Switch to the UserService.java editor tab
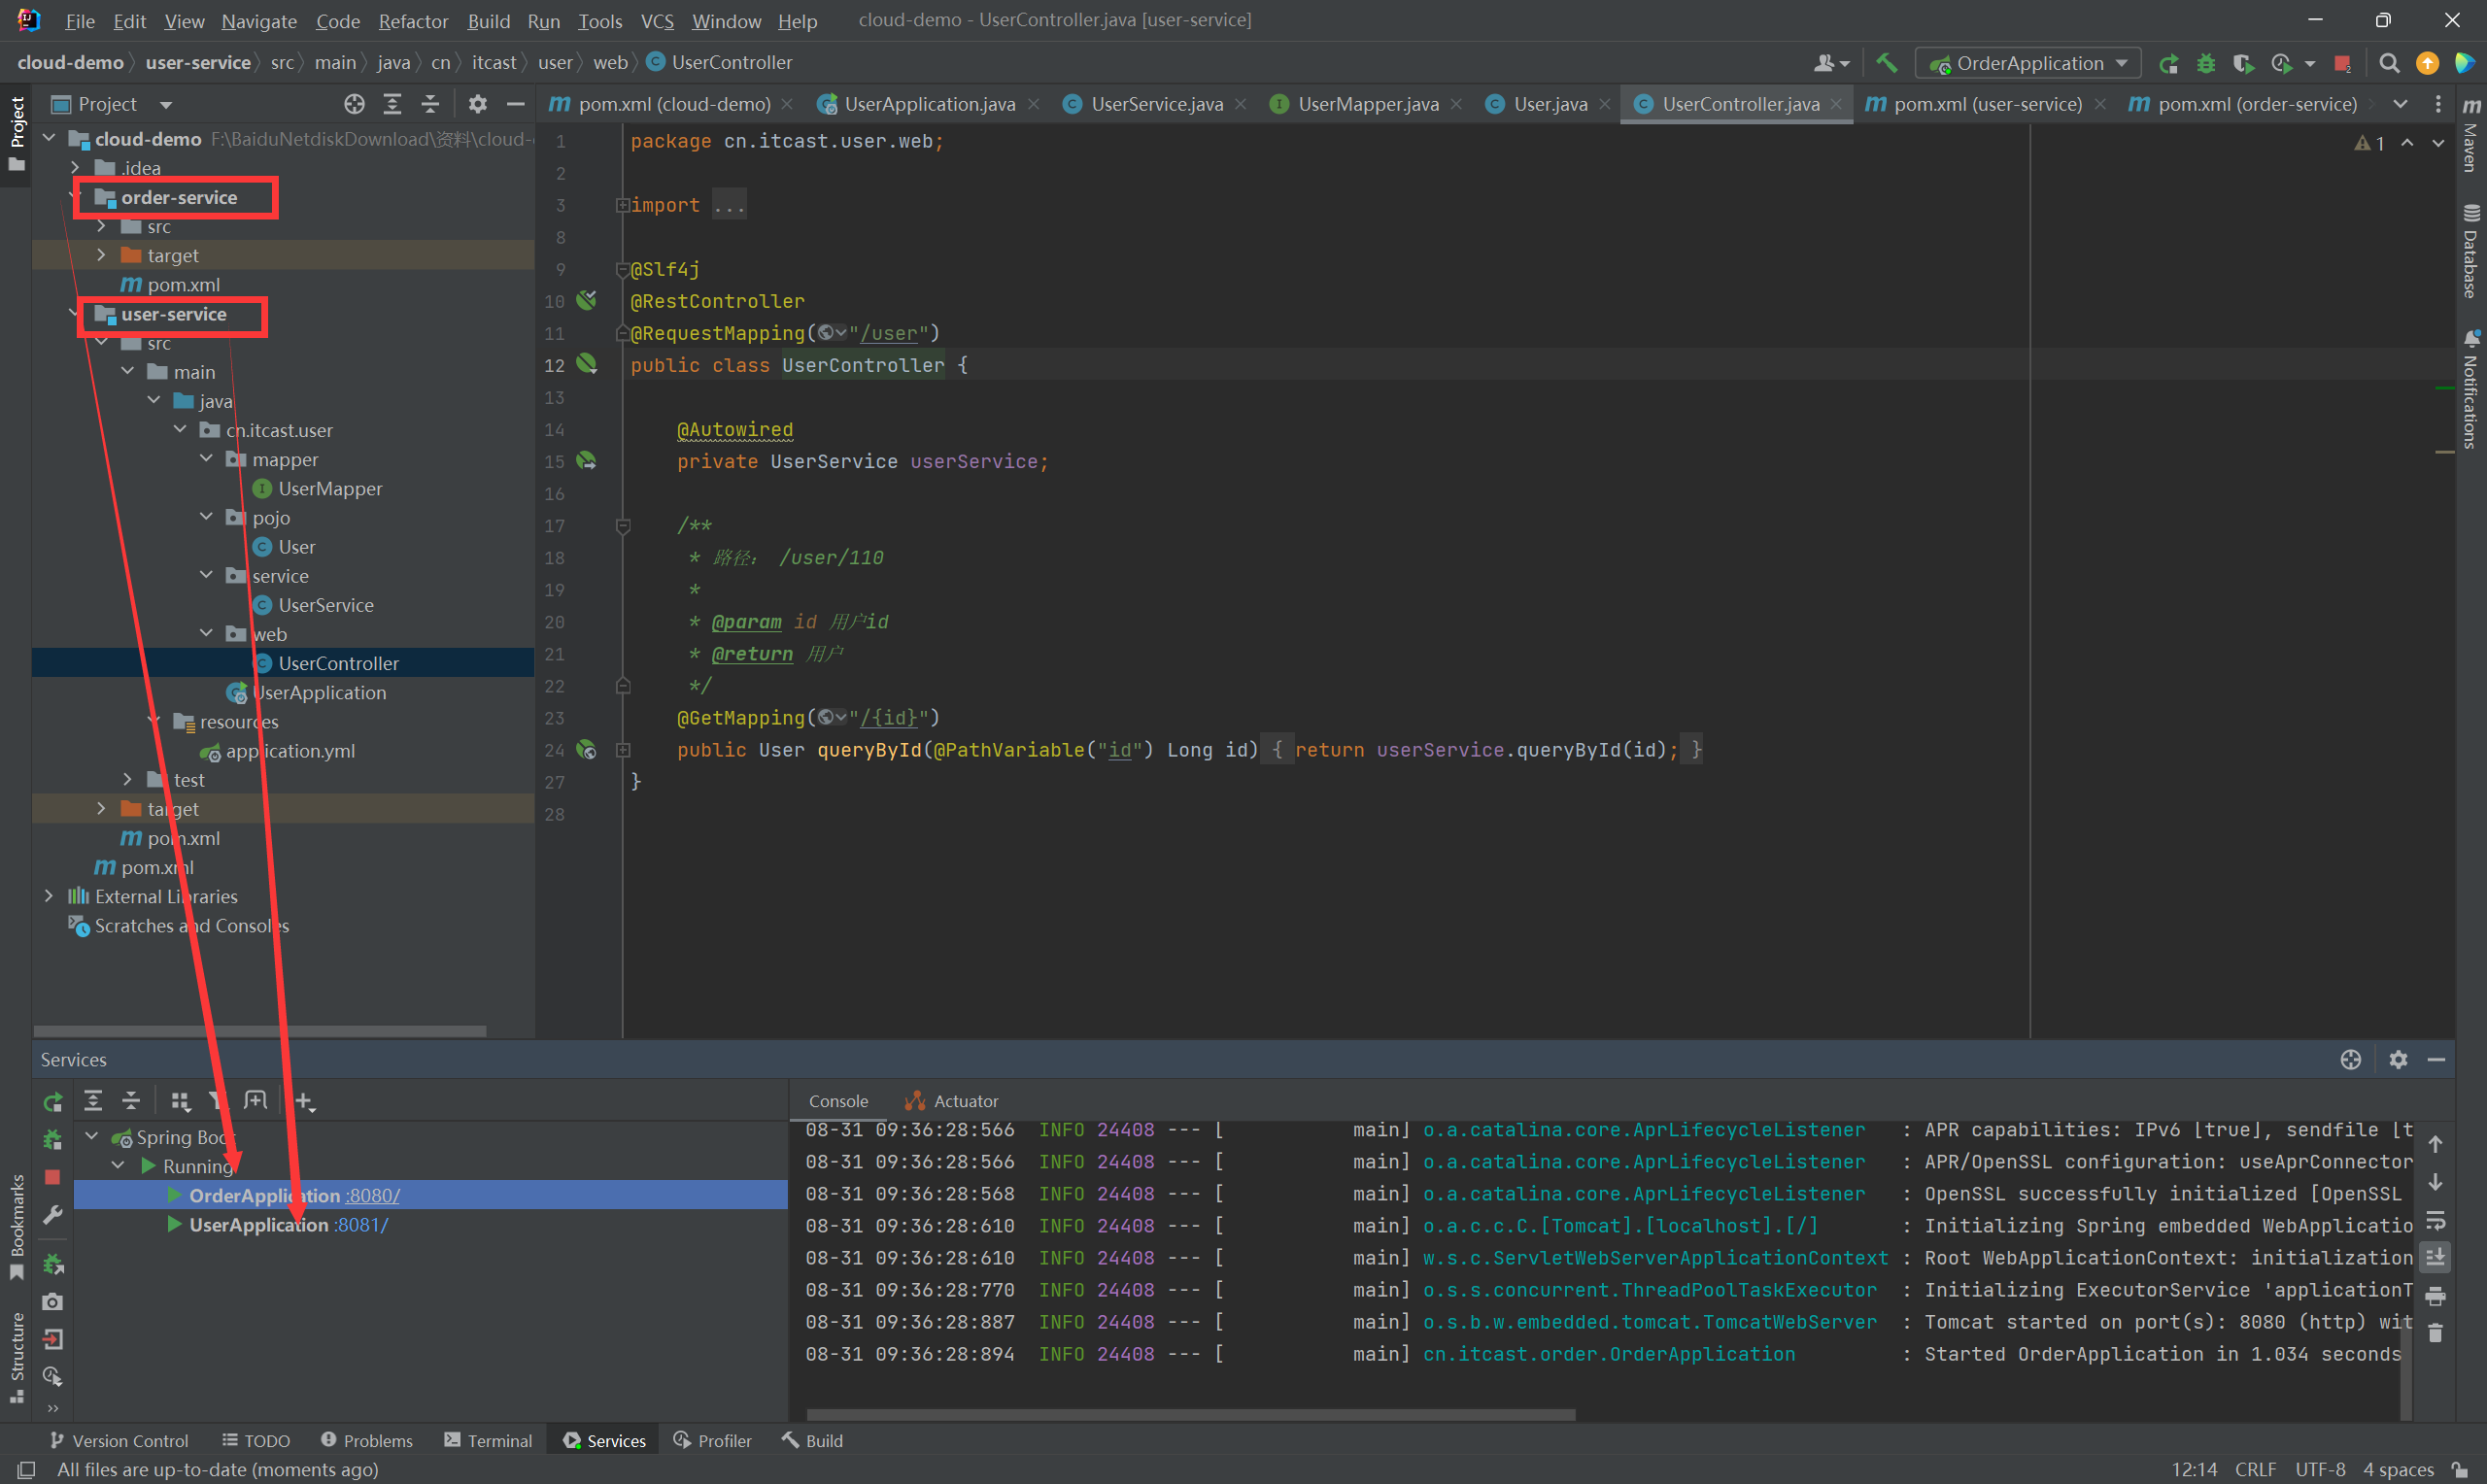Image resolution: width=2487 pixels, height=1484 pixels. click(x=1156, y=104)
